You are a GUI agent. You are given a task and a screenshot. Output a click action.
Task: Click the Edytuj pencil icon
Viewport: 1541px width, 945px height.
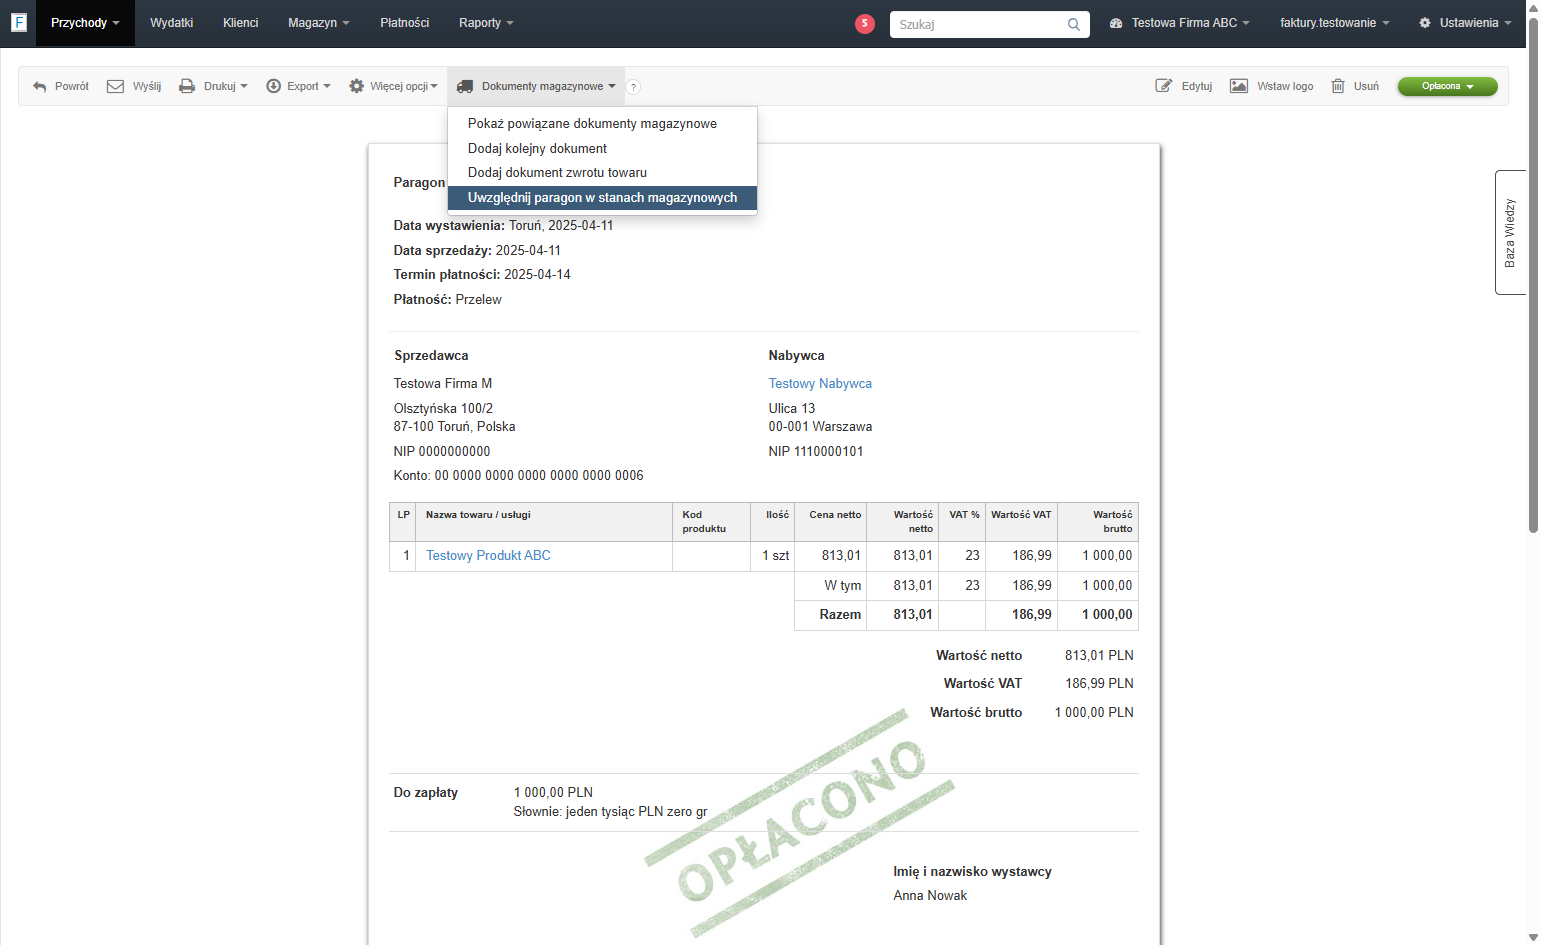tap(1164, 86)
